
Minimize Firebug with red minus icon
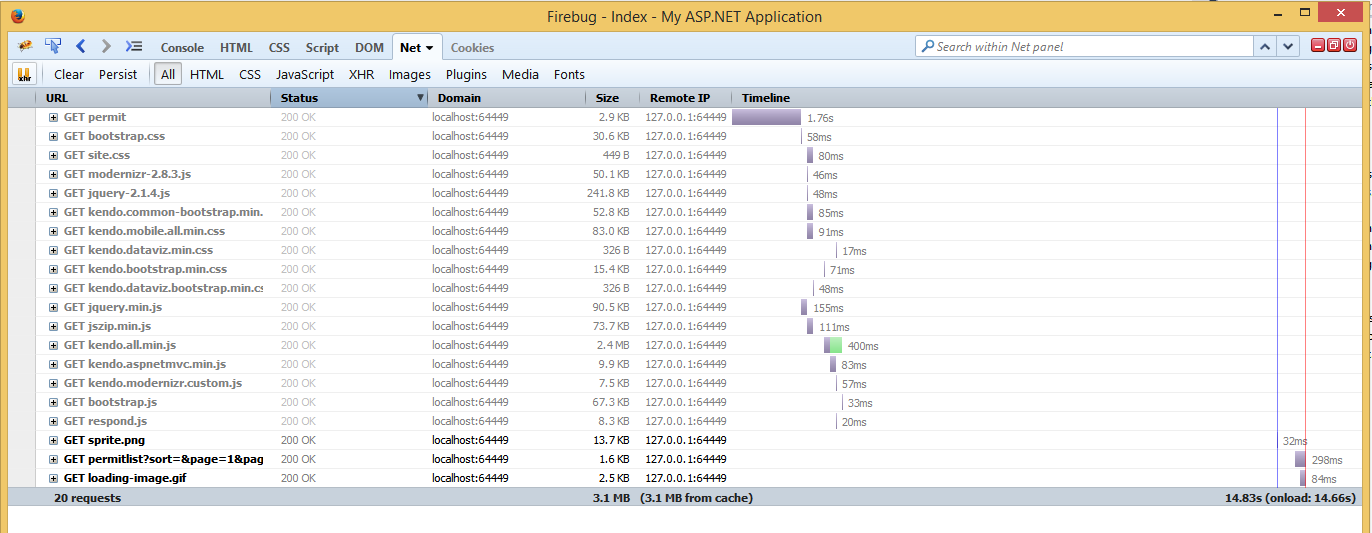1319,45
